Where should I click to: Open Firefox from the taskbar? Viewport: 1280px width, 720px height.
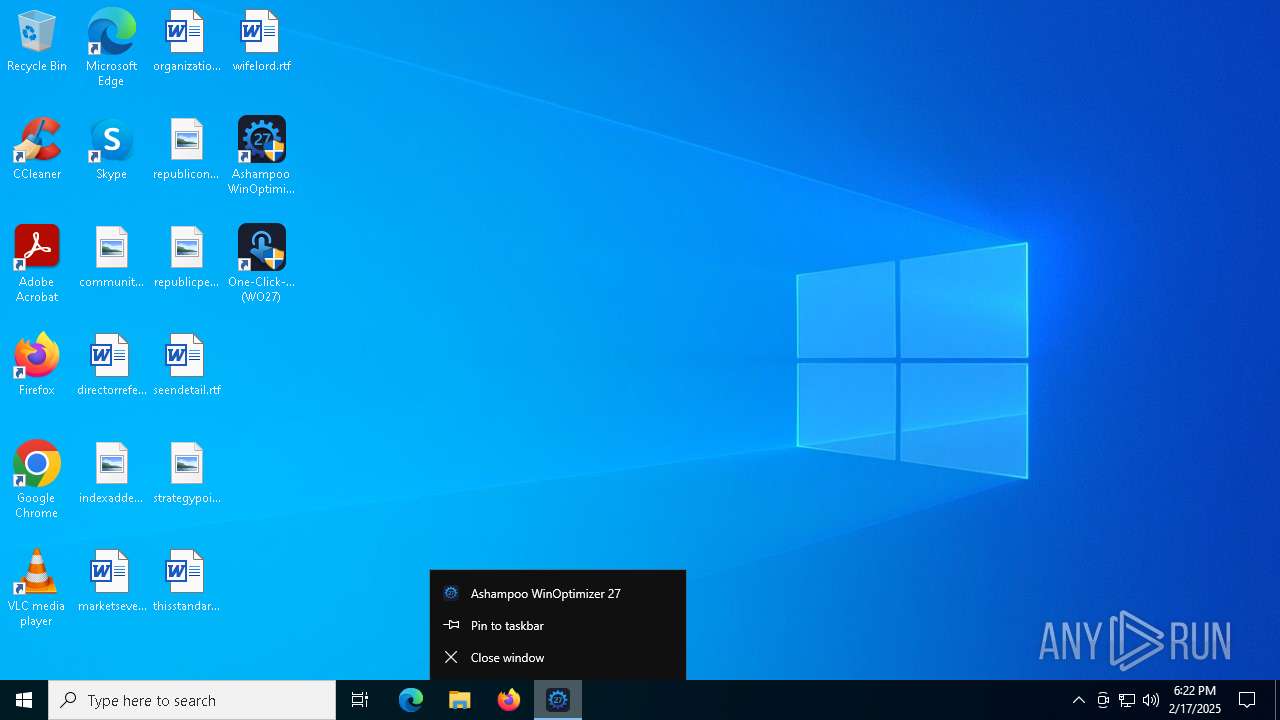tap(509, 700)
